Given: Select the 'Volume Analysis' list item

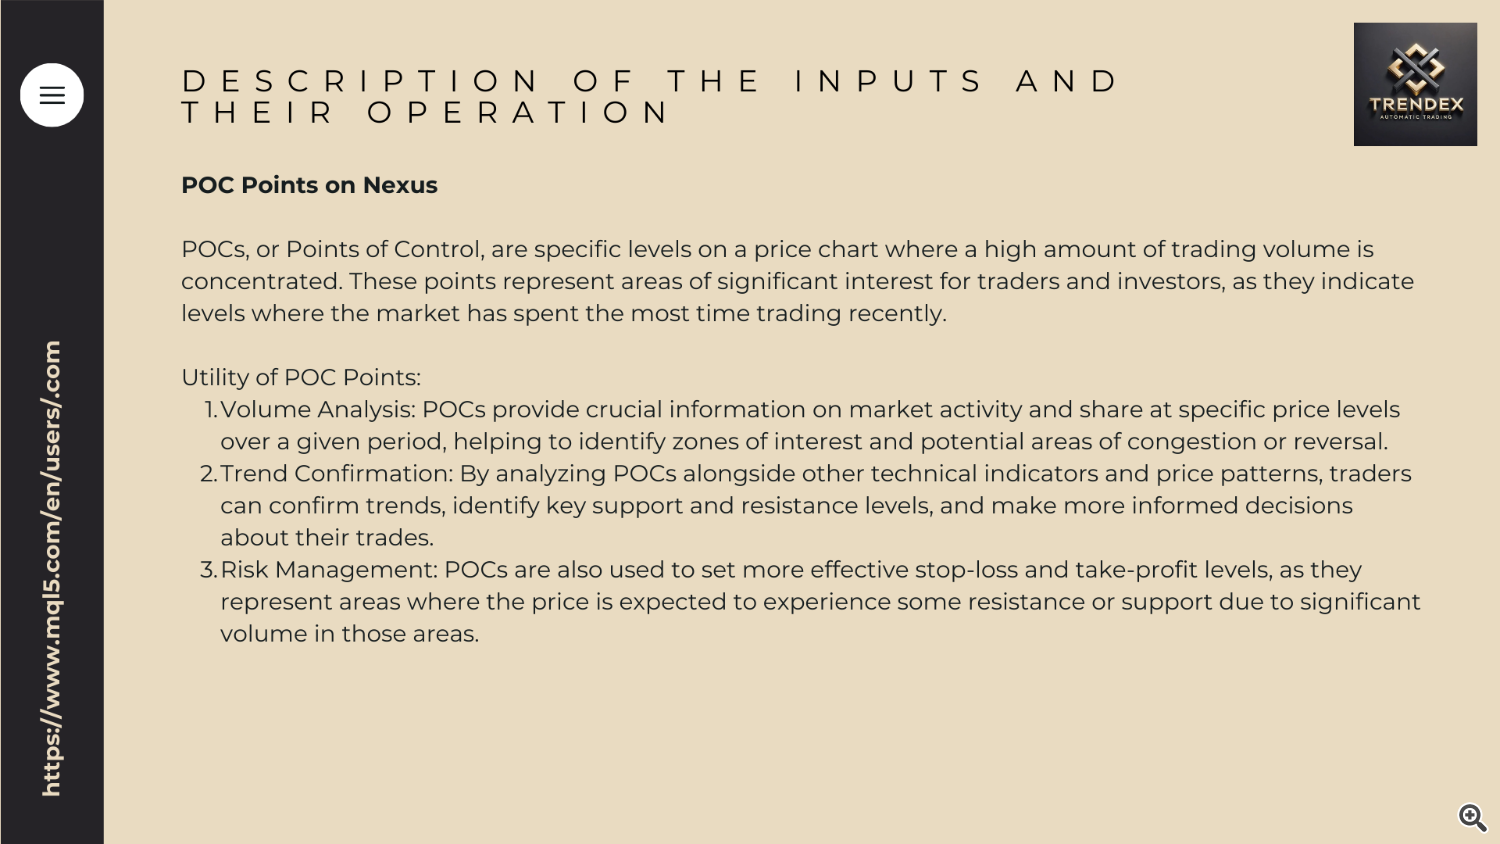Looking at the screenshot, I should [x=810, y=425].
